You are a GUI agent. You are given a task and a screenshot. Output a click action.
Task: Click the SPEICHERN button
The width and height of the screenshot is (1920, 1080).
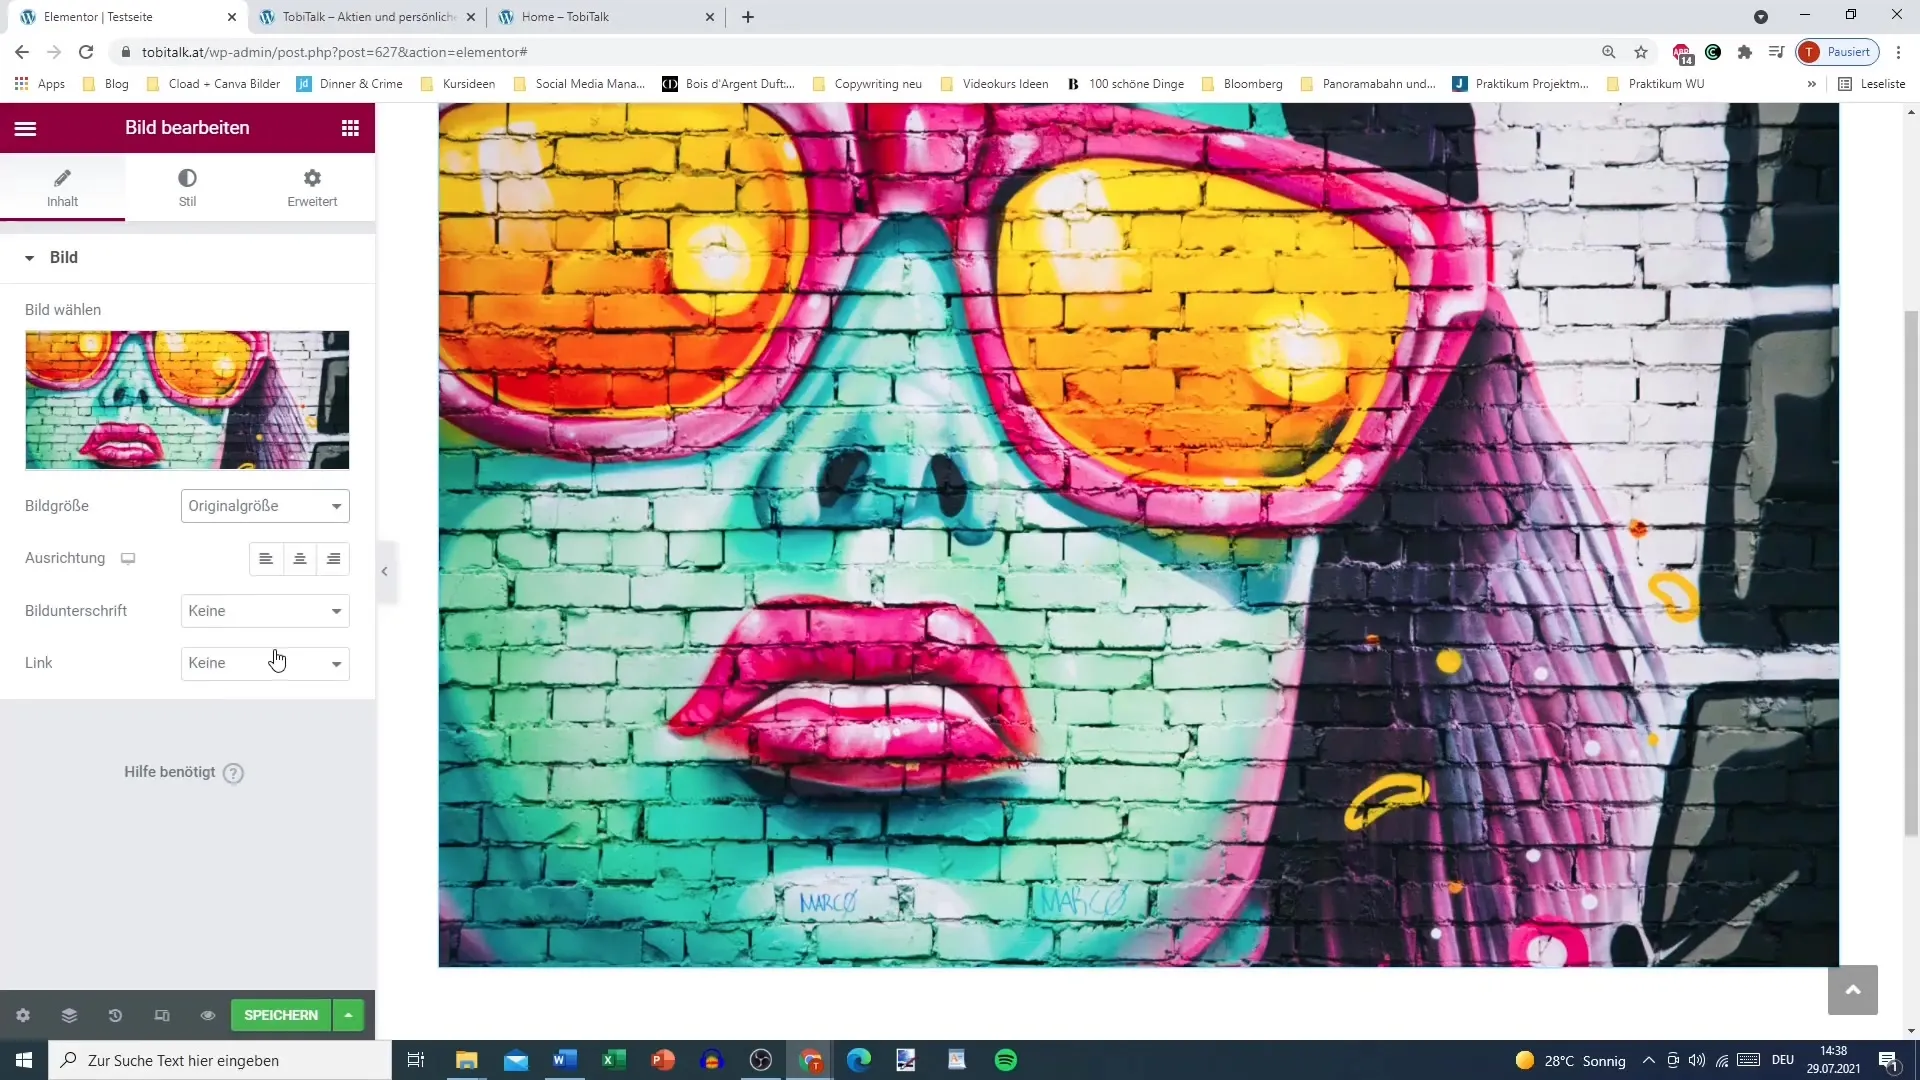tap(281, 1015)
